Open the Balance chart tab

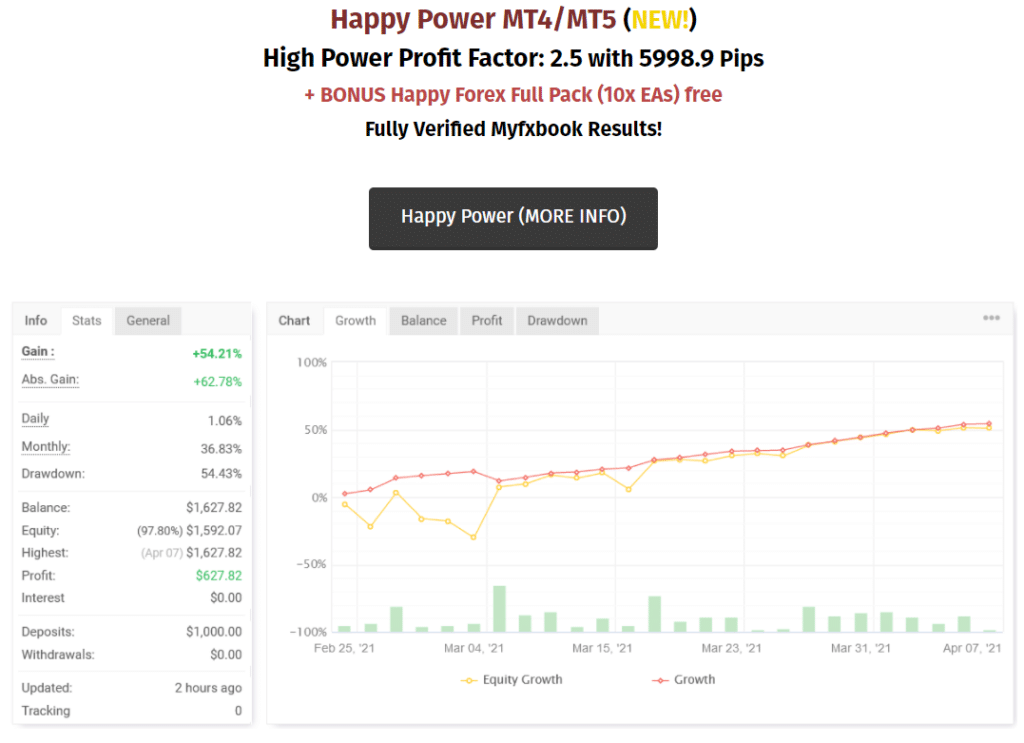click(x=423, y=321)
